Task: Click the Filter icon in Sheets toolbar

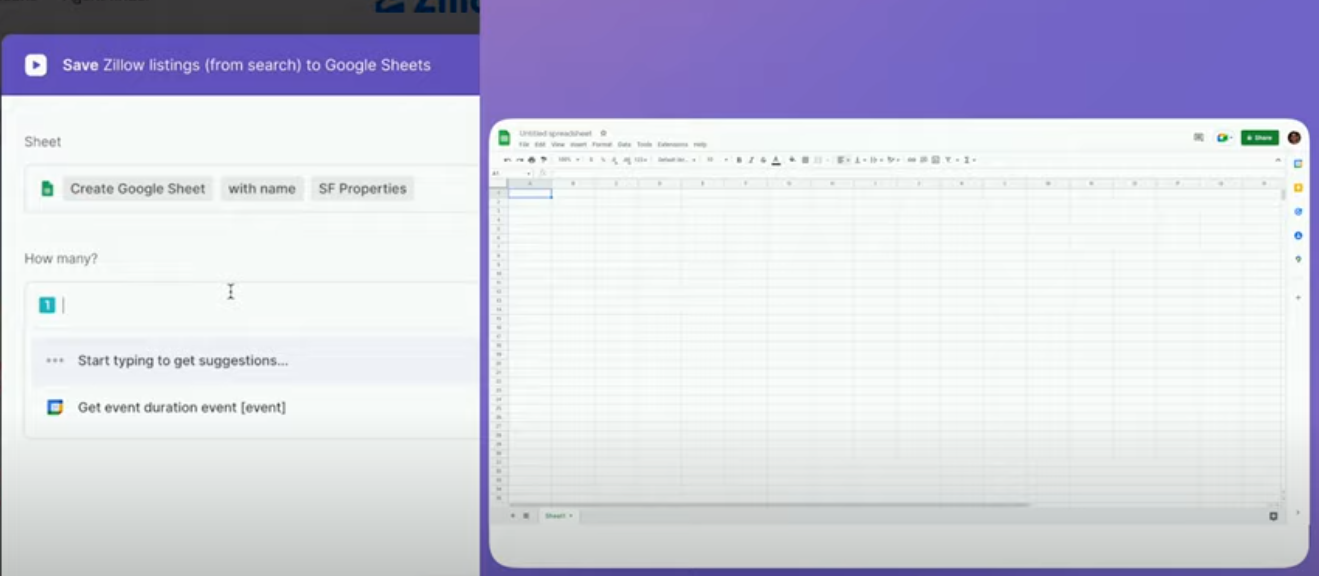Action: tap(948, 160)
